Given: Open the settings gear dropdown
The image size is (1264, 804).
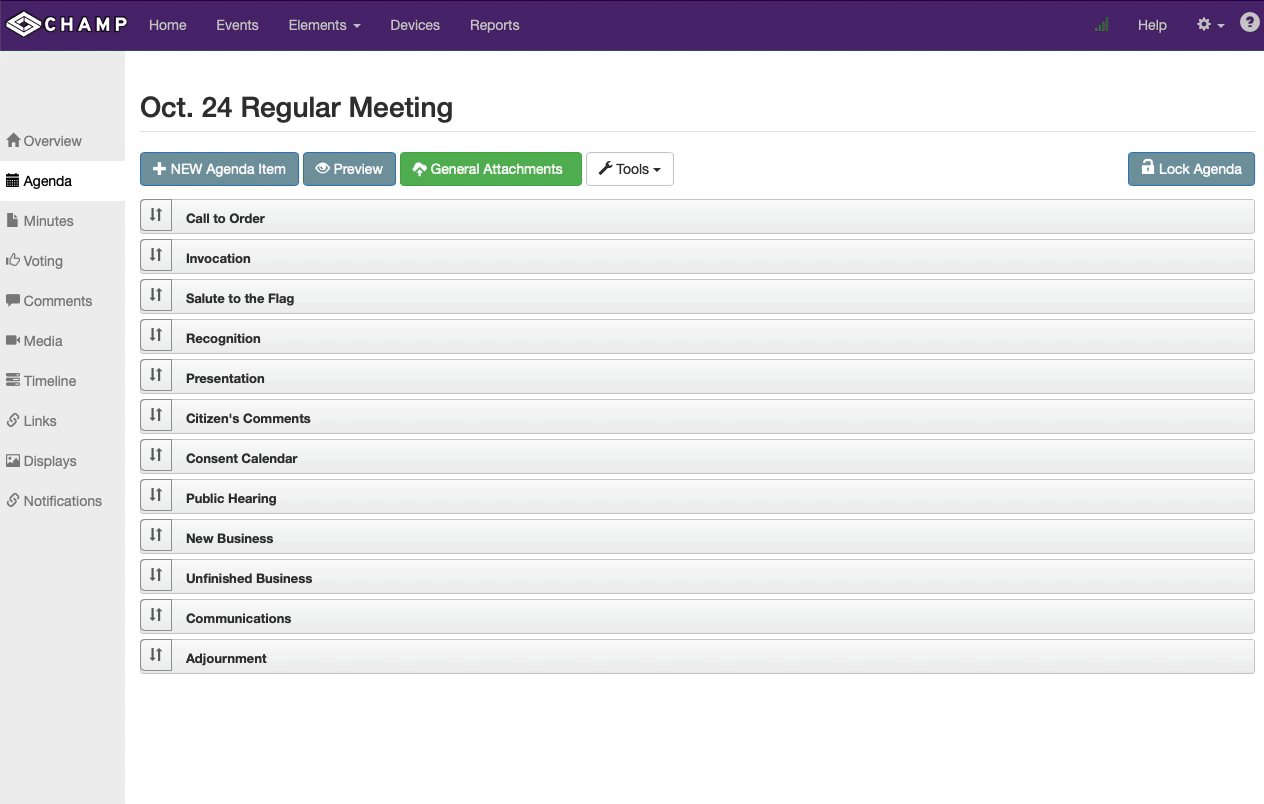Looking at the screenshot, I should [x=1210, y=25].
